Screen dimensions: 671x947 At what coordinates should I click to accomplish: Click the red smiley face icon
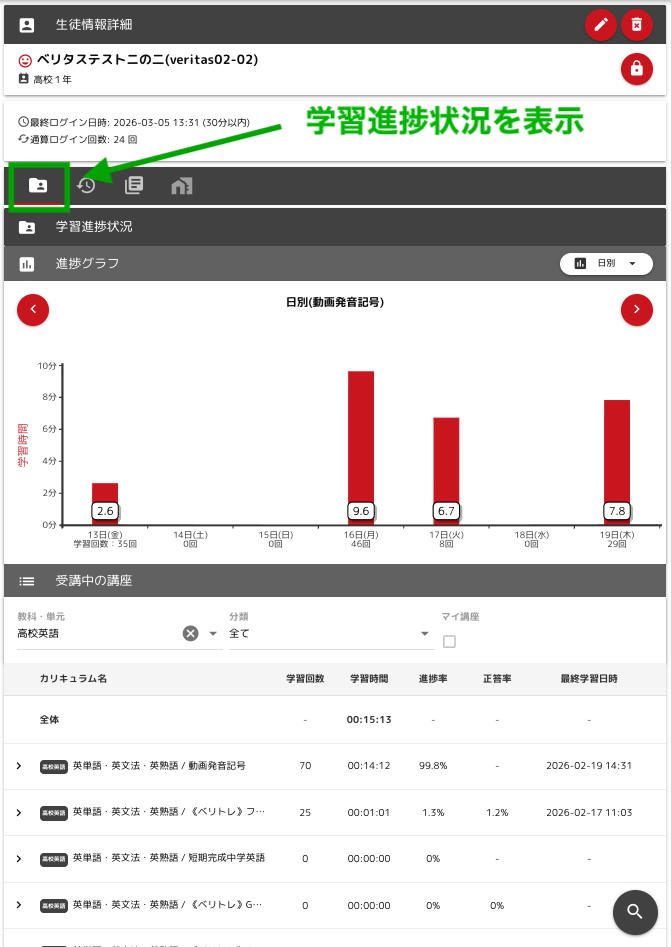[25, 61]
